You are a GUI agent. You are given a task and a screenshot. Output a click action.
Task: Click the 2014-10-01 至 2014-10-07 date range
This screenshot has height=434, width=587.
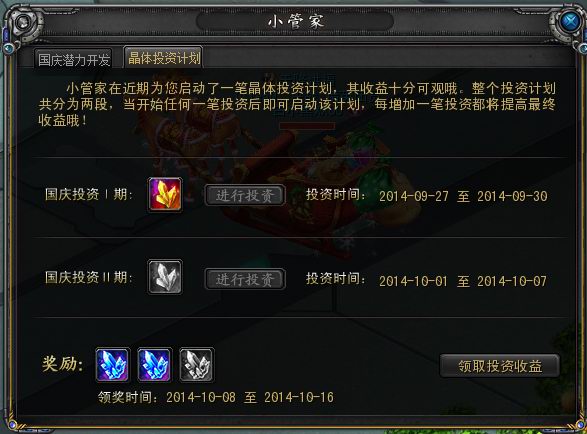pos(463,281)
